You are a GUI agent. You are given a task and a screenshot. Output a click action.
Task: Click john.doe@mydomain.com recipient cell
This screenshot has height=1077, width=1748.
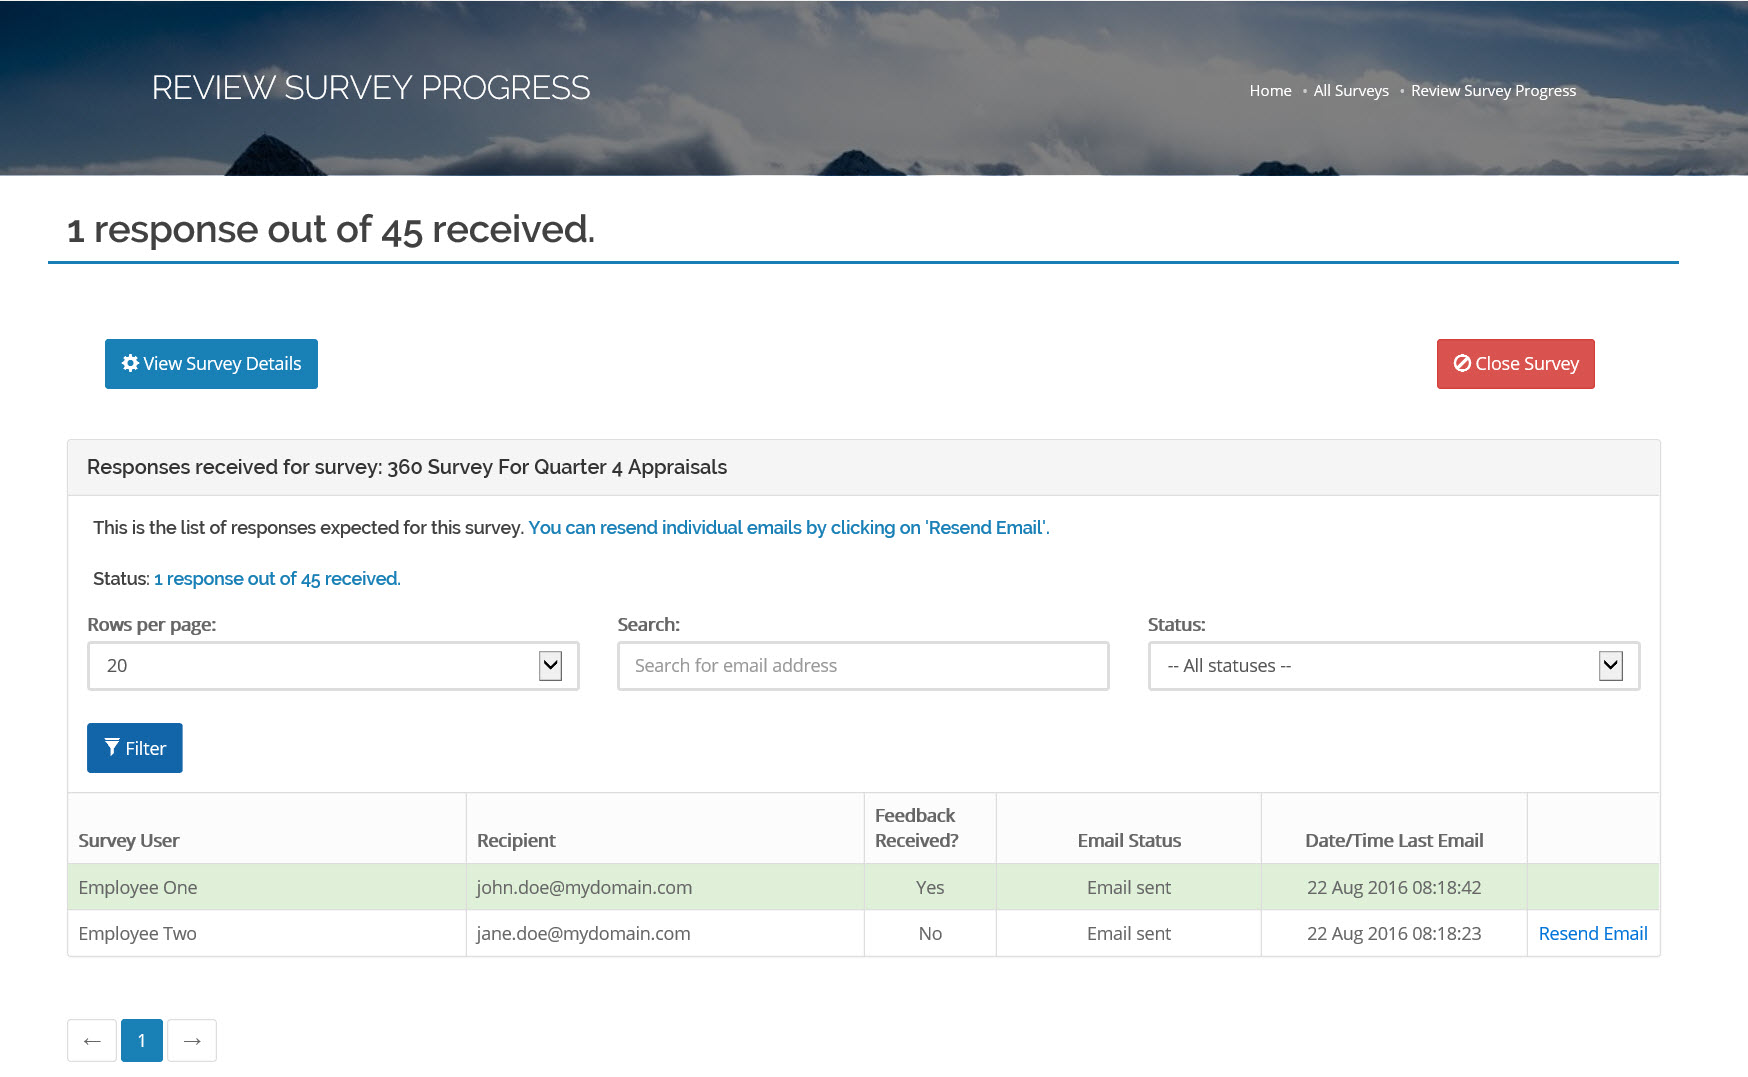tap(584, 887)
